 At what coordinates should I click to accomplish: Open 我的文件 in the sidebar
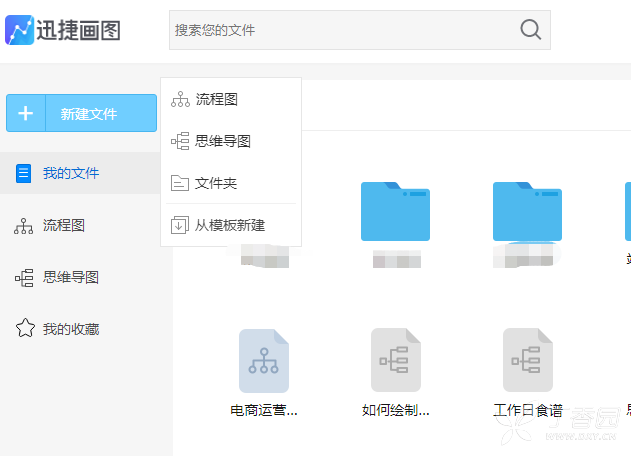[x=80, y=173]
